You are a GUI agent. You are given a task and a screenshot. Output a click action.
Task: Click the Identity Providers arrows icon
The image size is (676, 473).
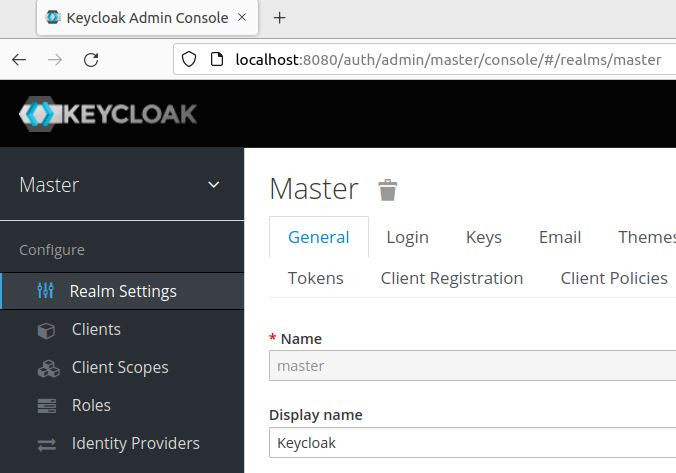point(47,444)
